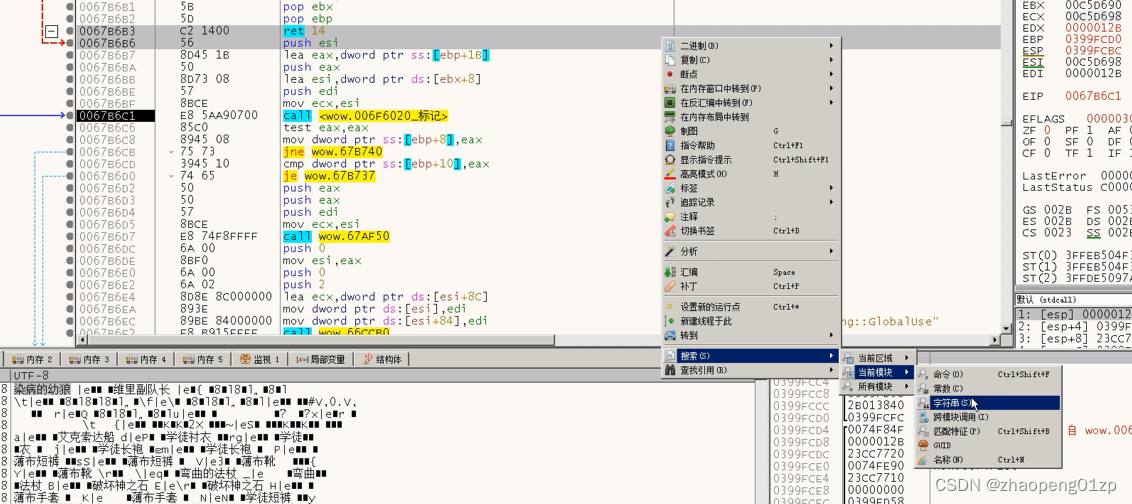The width and height of the screenshot is (1132, 504).
Task: Open the 监视 1 watch tab
Action: tap(261, 359)
